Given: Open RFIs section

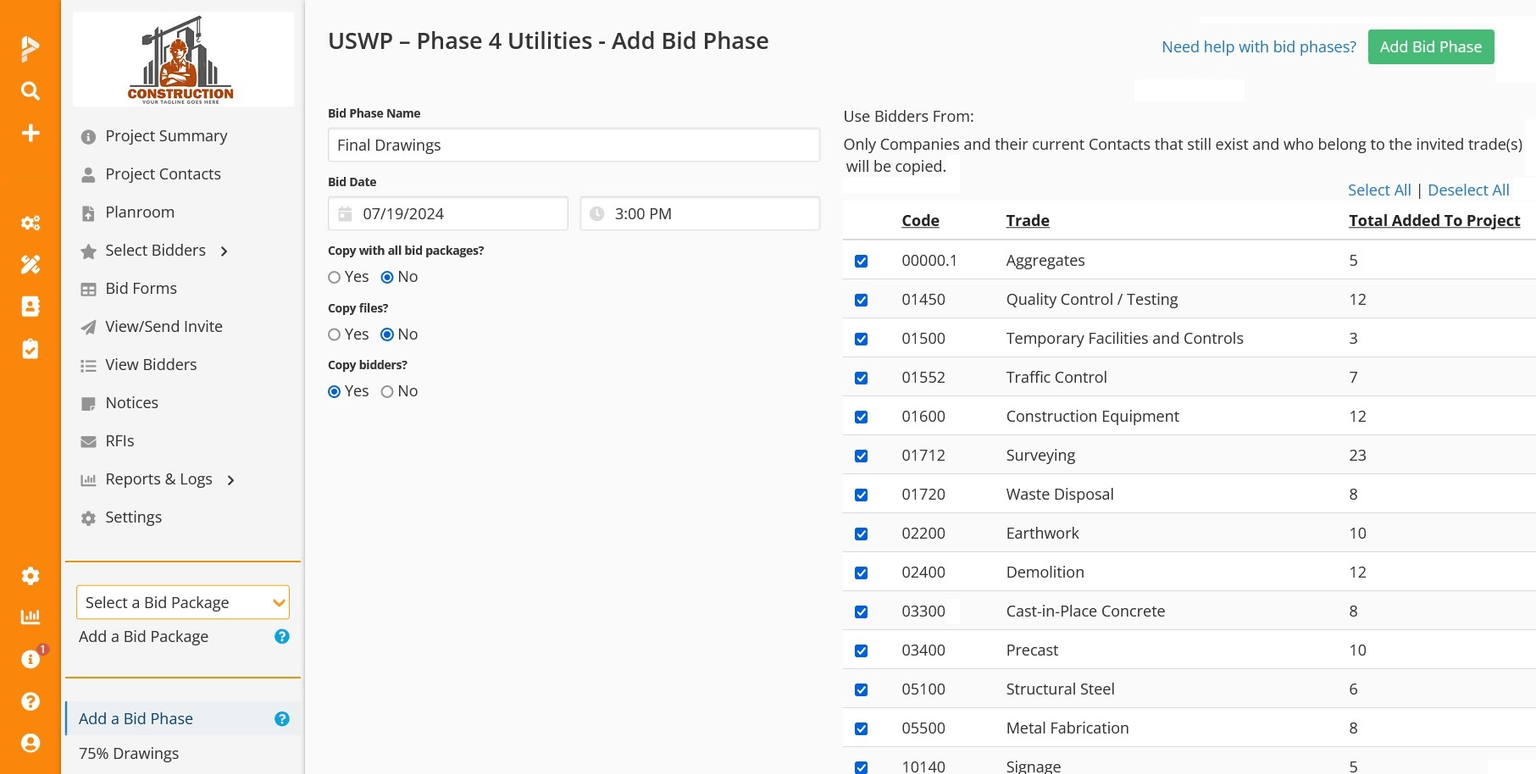Looking at the screenshot, I should pyautogui.click(x=120, y=440).
